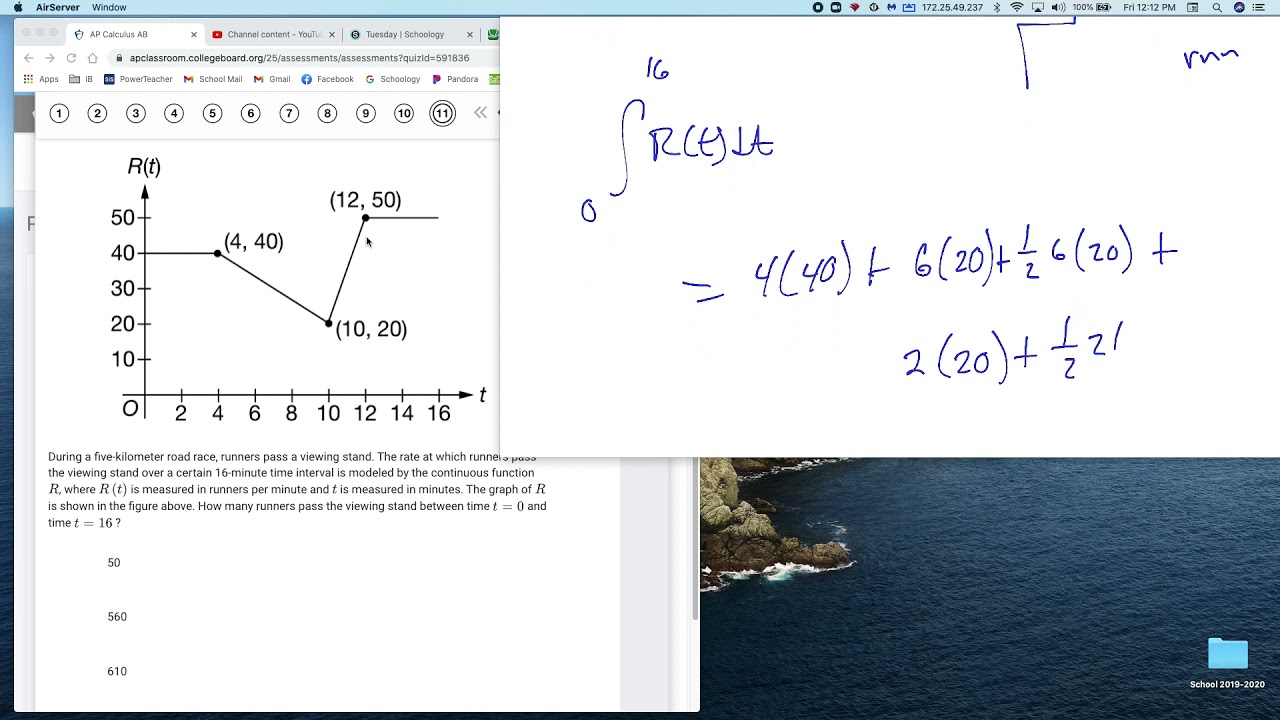Go to question 6
The width and height of the screenshot is (1280, 720).
(x=251, y=113)
